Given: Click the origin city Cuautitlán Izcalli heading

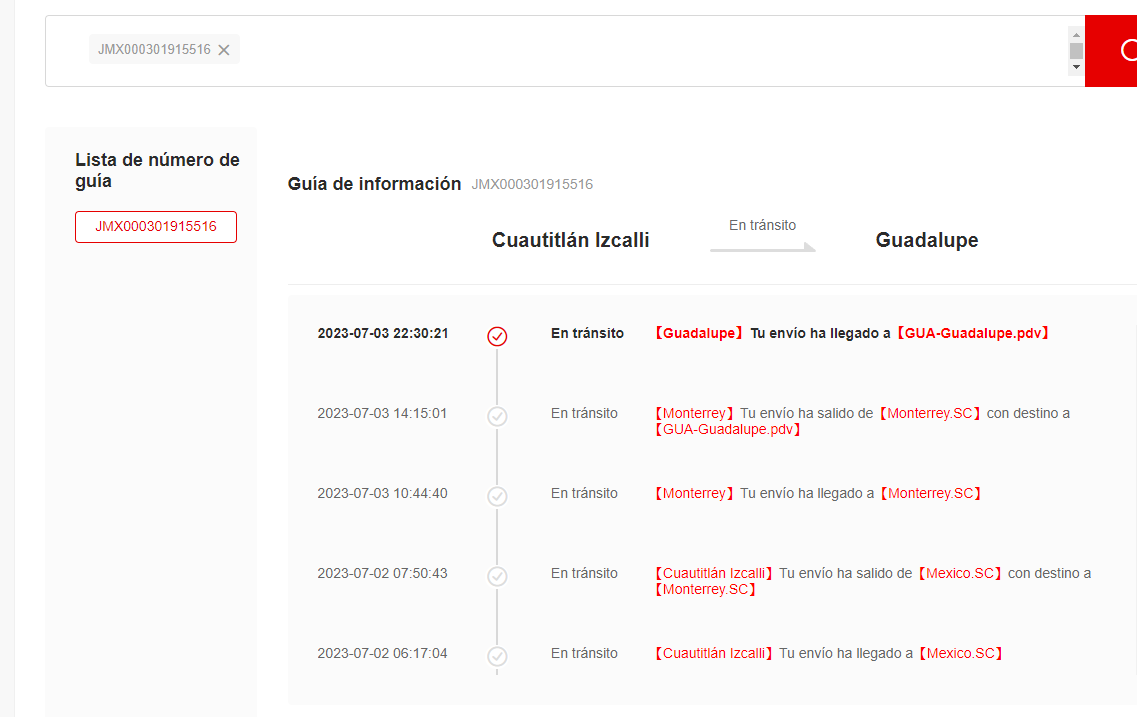Looking at the screenshot, I should point(570,240).
